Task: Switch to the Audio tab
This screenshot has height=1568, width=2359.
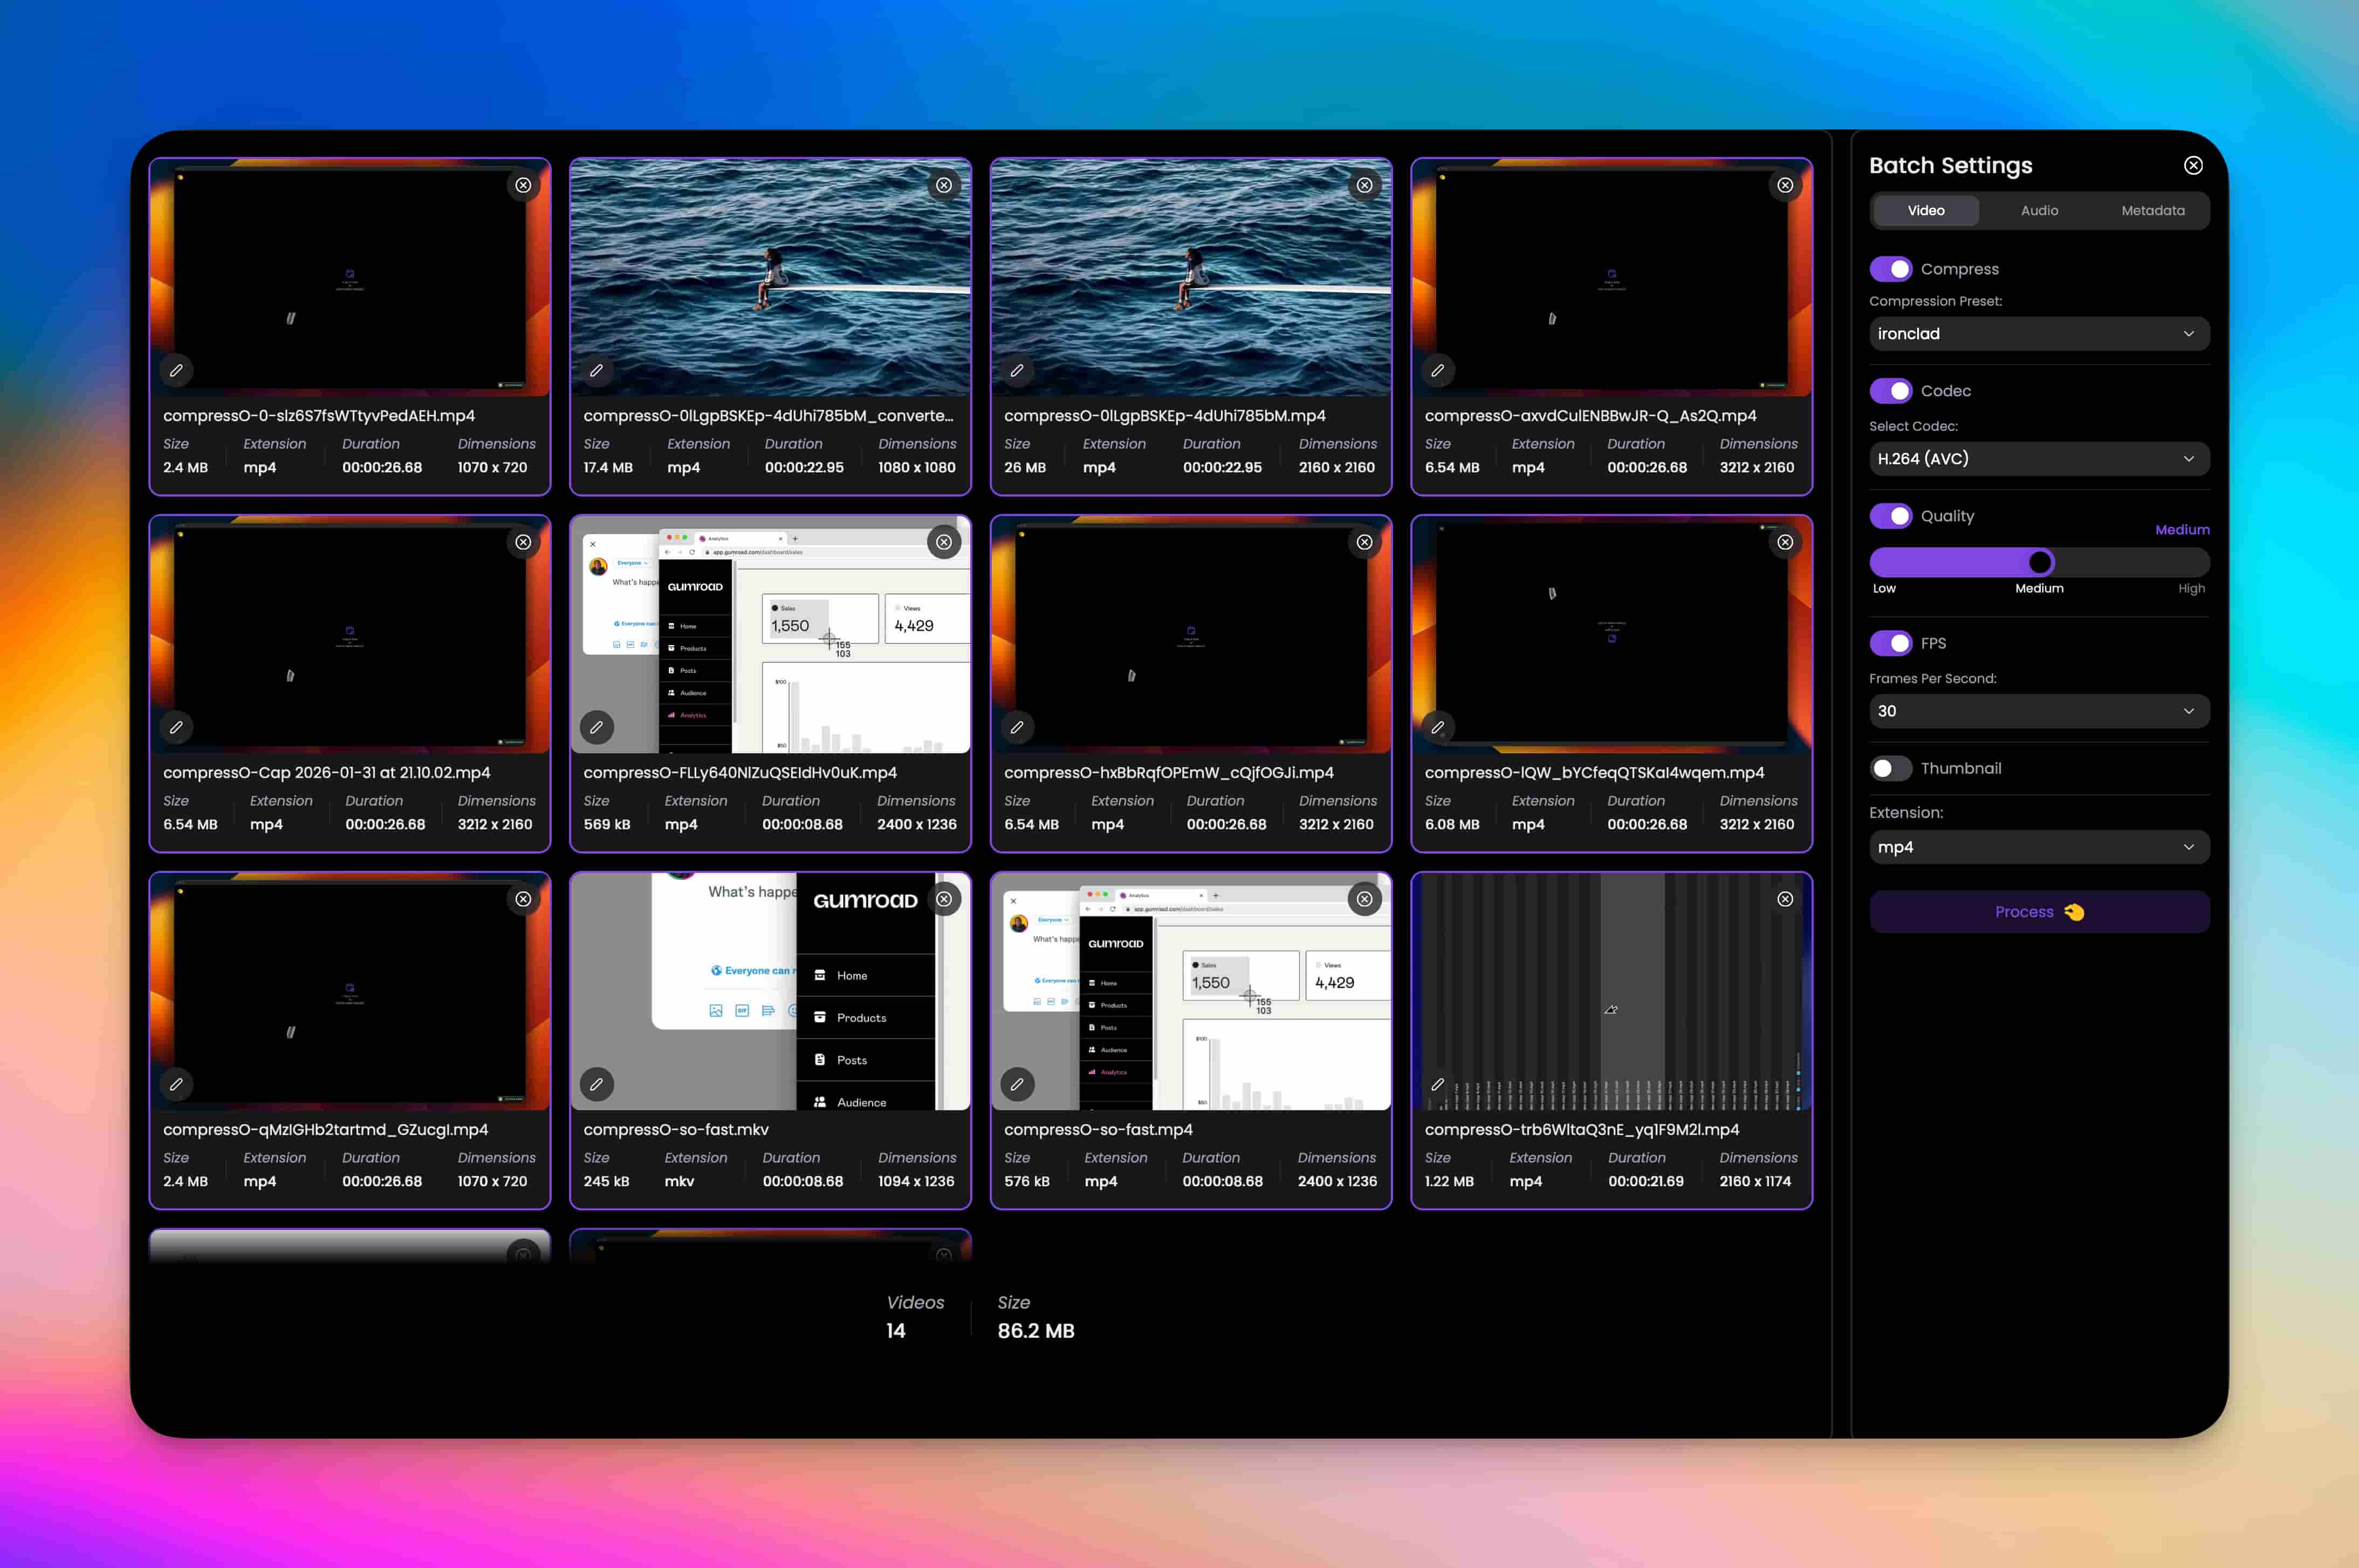Action: tap(2039, 210)
